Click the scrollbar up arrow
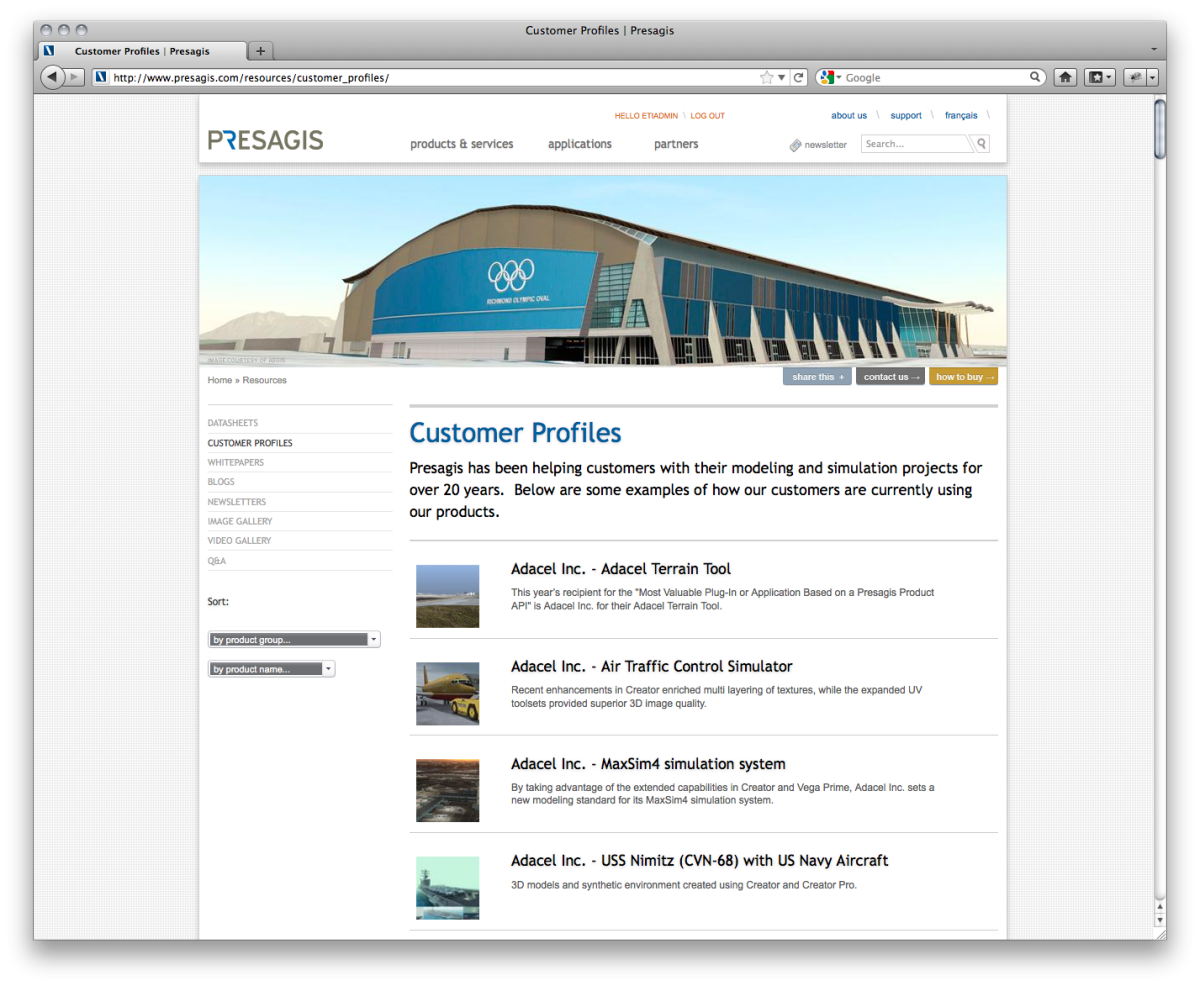The image size is (1200, 986). (x=1160, y=906)
